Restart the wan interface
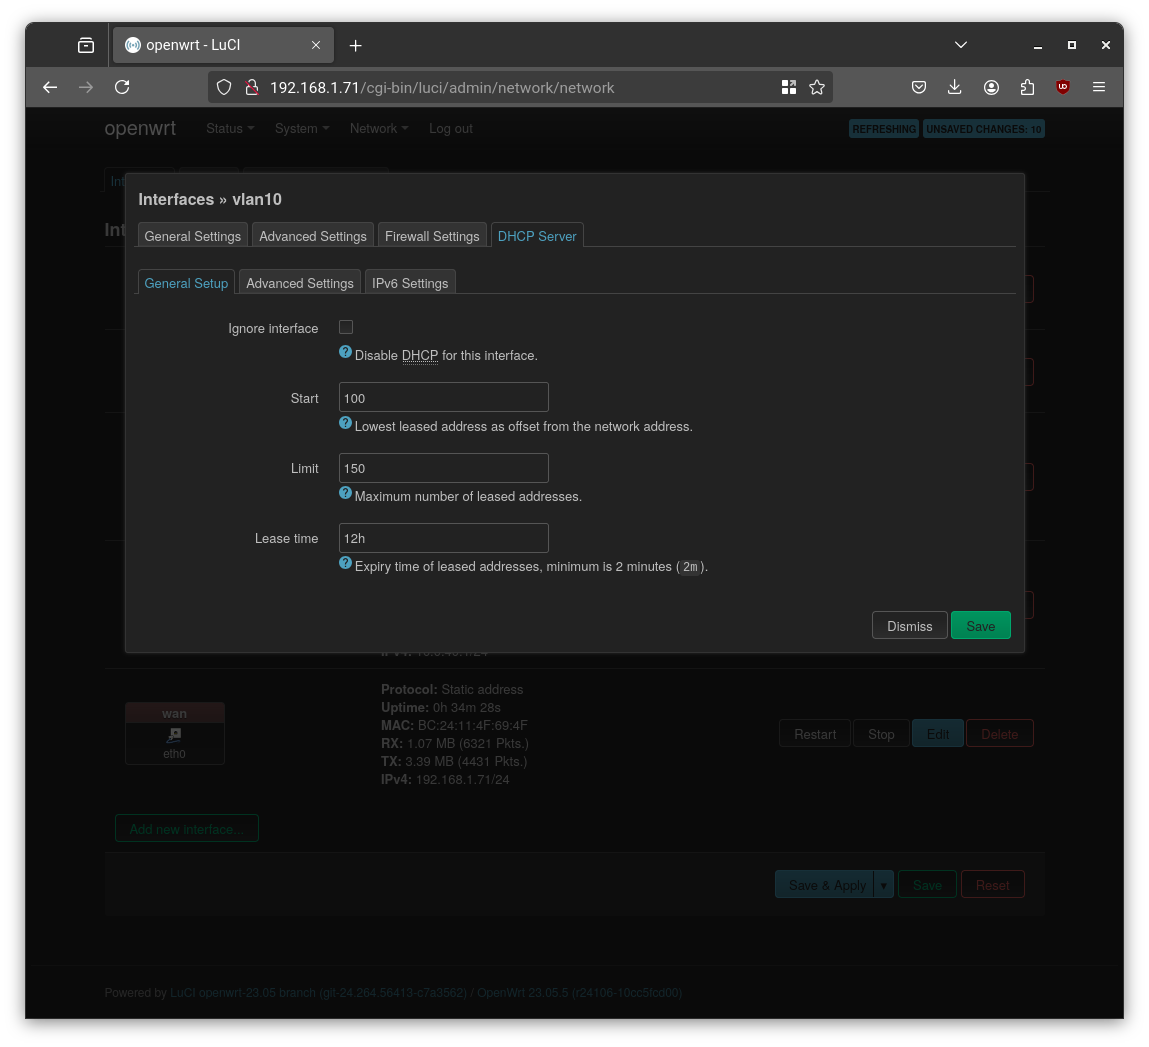This screenshot has width=1149, height=1047. click(x=814, y=733)
